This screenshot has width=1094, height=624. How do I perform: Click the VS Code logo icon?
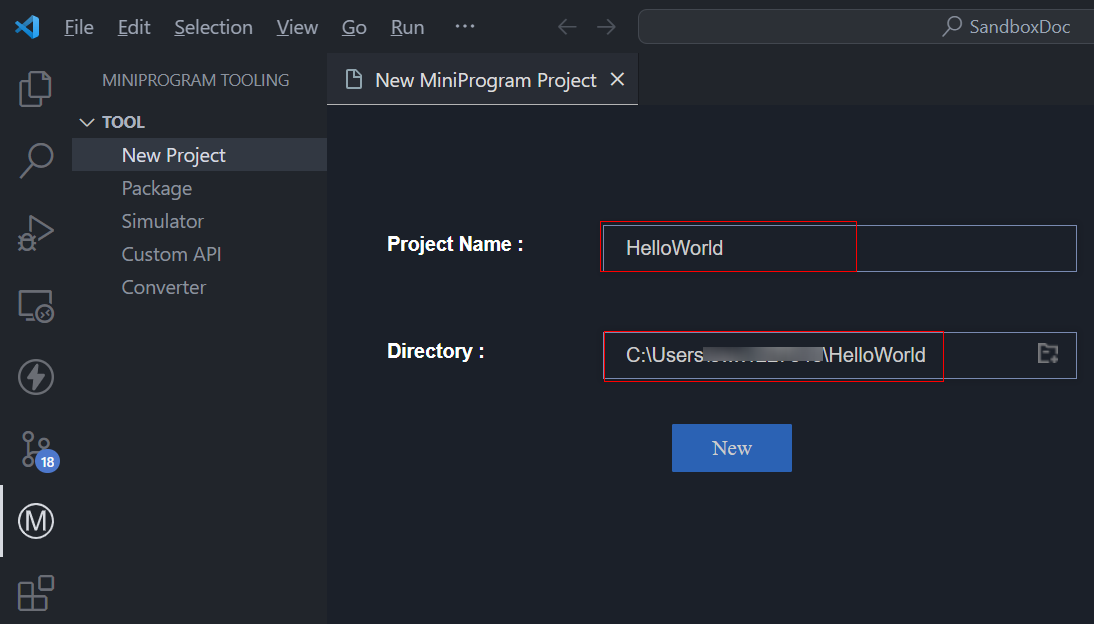point(27,27)
